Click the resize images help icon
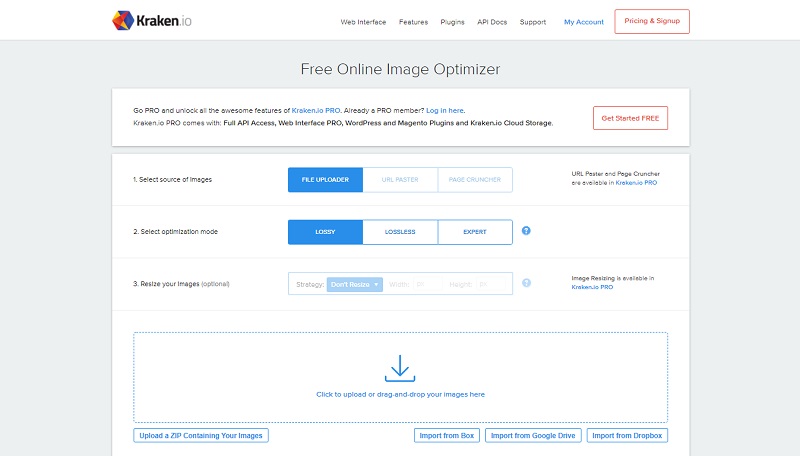800x456 pixels. (x=526, y=283)
